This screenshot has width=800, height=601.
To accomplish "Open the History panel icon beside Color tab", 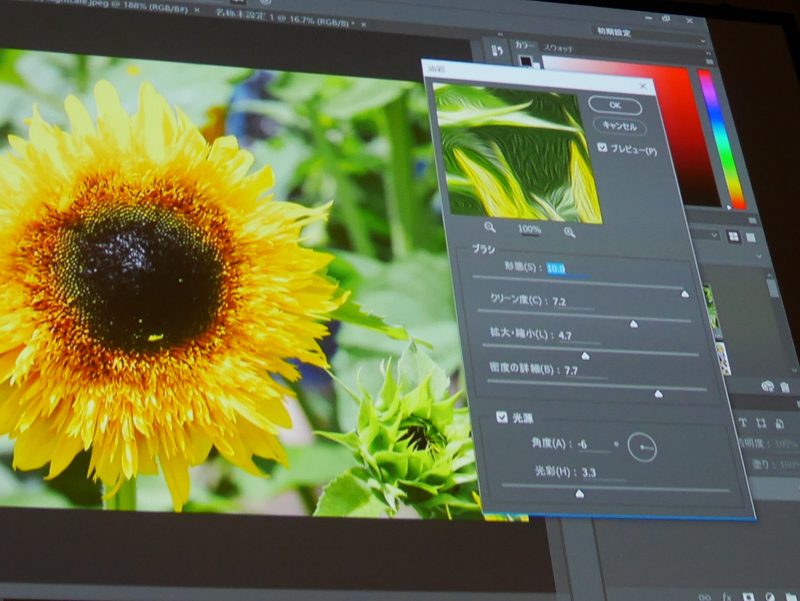I will [x=496, y=50].
